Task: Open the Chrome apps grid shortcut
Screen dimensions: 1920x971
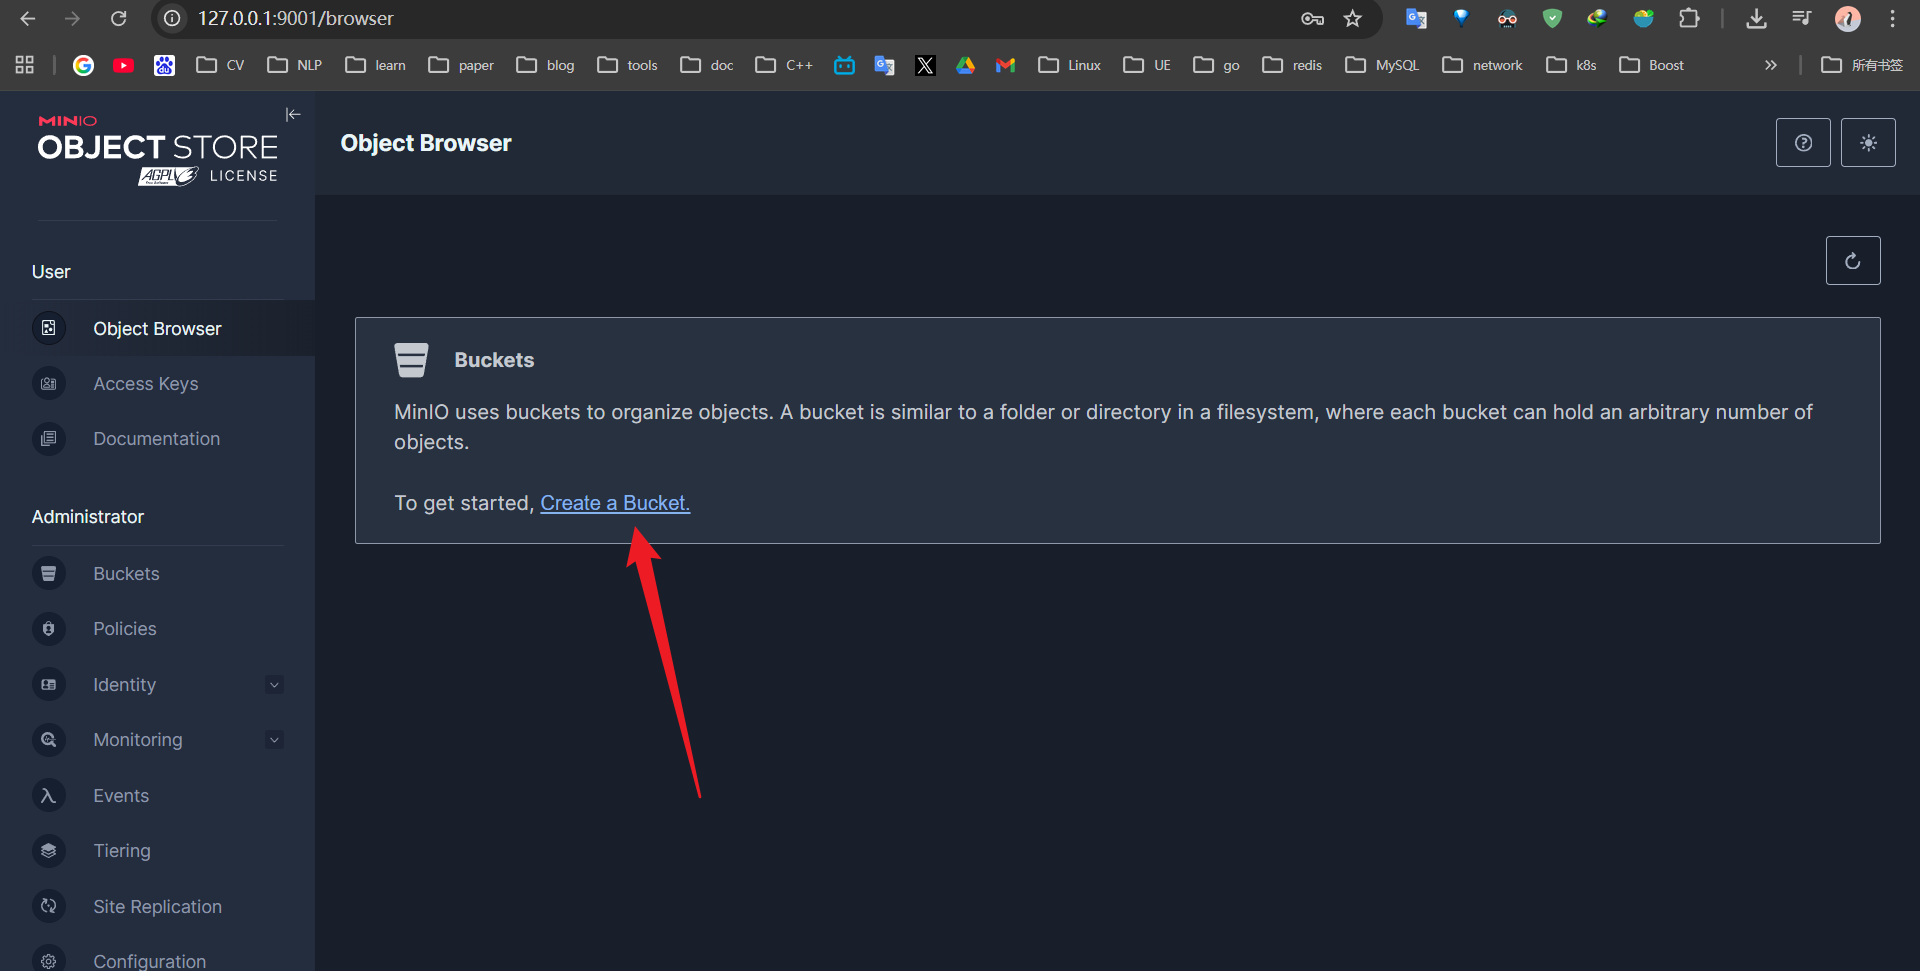Action: (x=25, y=65)
